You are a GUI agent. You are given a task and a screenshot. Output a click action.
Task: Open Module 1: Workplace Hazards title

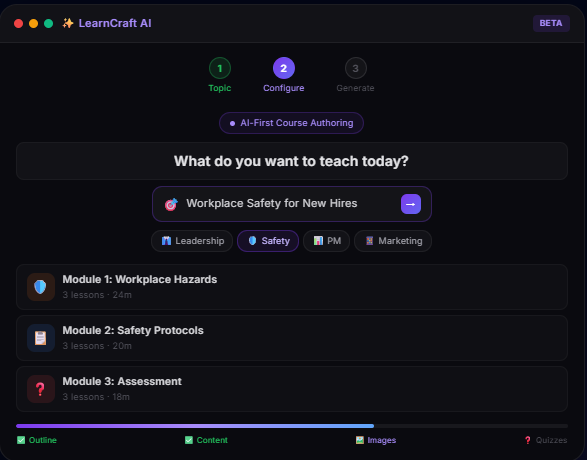(x=140, y=280)
